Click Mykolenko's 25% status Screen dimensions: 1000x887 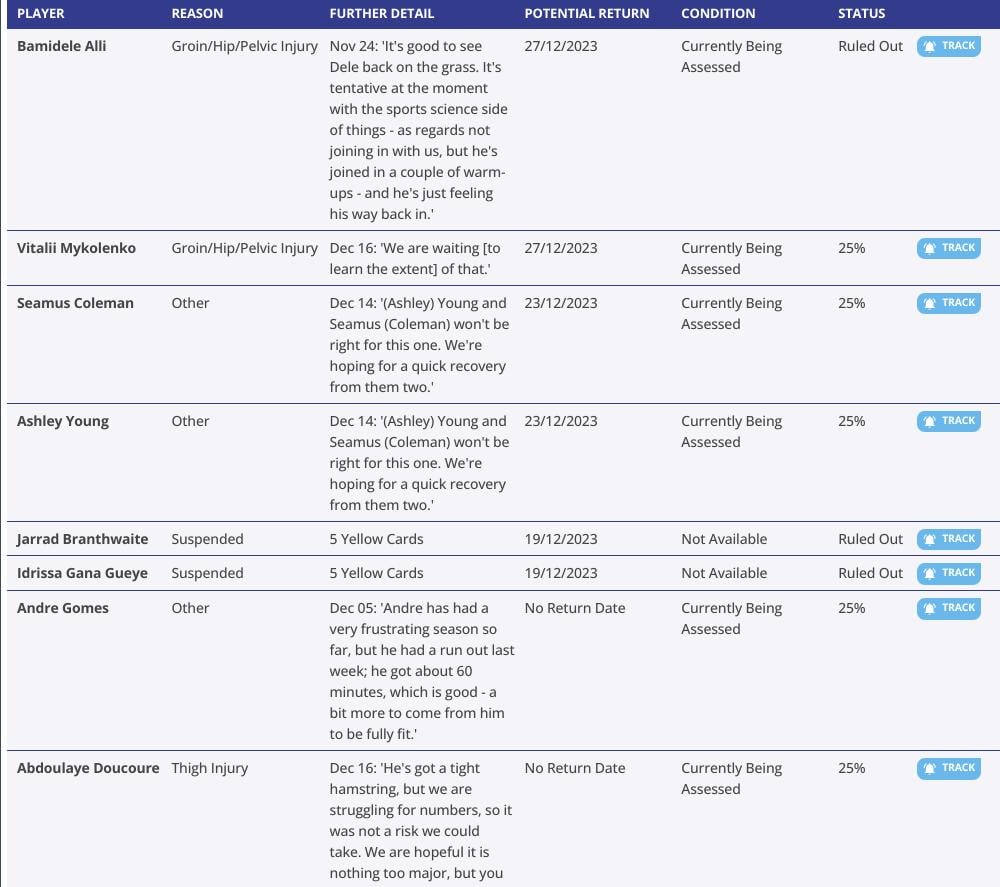coord(851,248)
